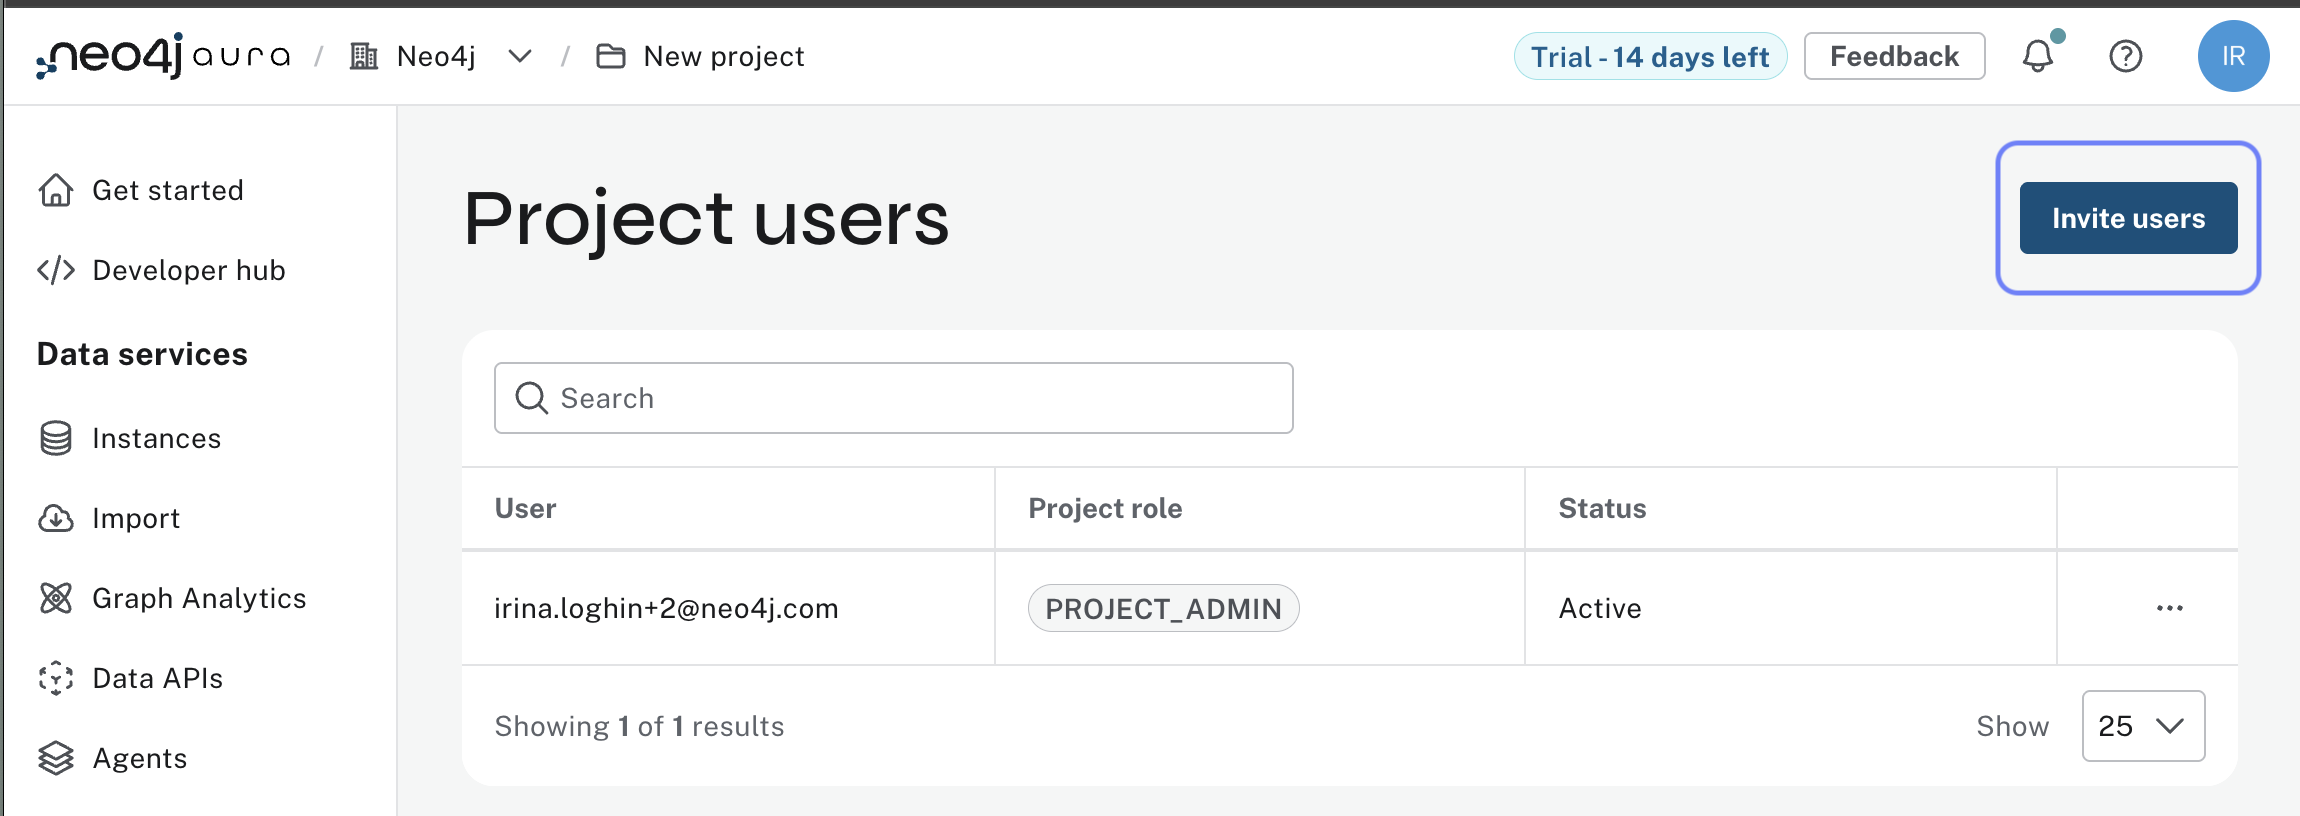Open the Import page
Screen dimensions: 2300x816
point(136,518)
